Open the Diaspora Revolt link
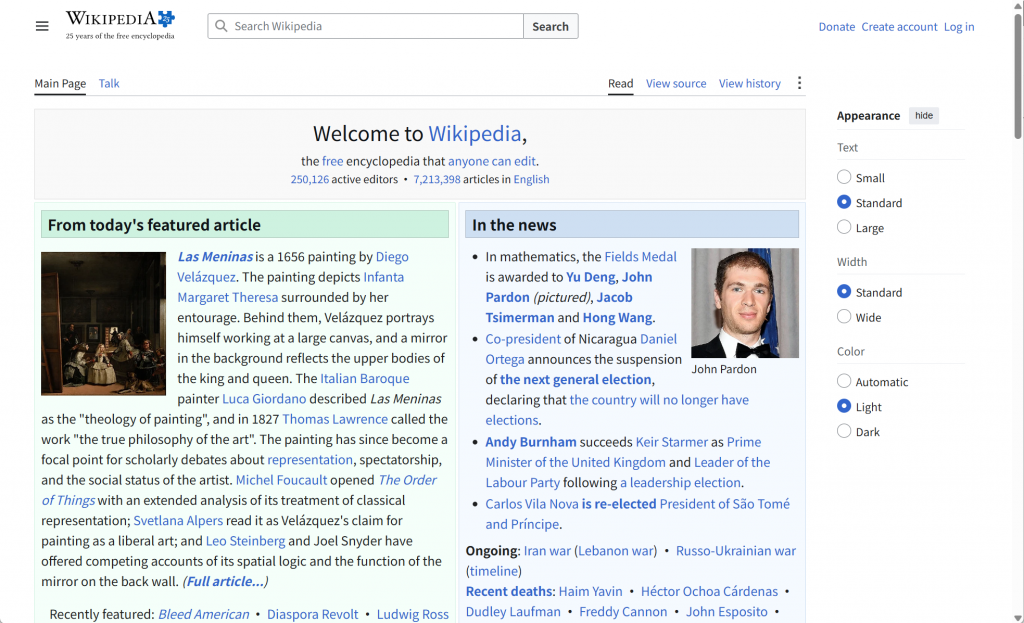The height and width of the screenshot is (623, 1024). 312,615
